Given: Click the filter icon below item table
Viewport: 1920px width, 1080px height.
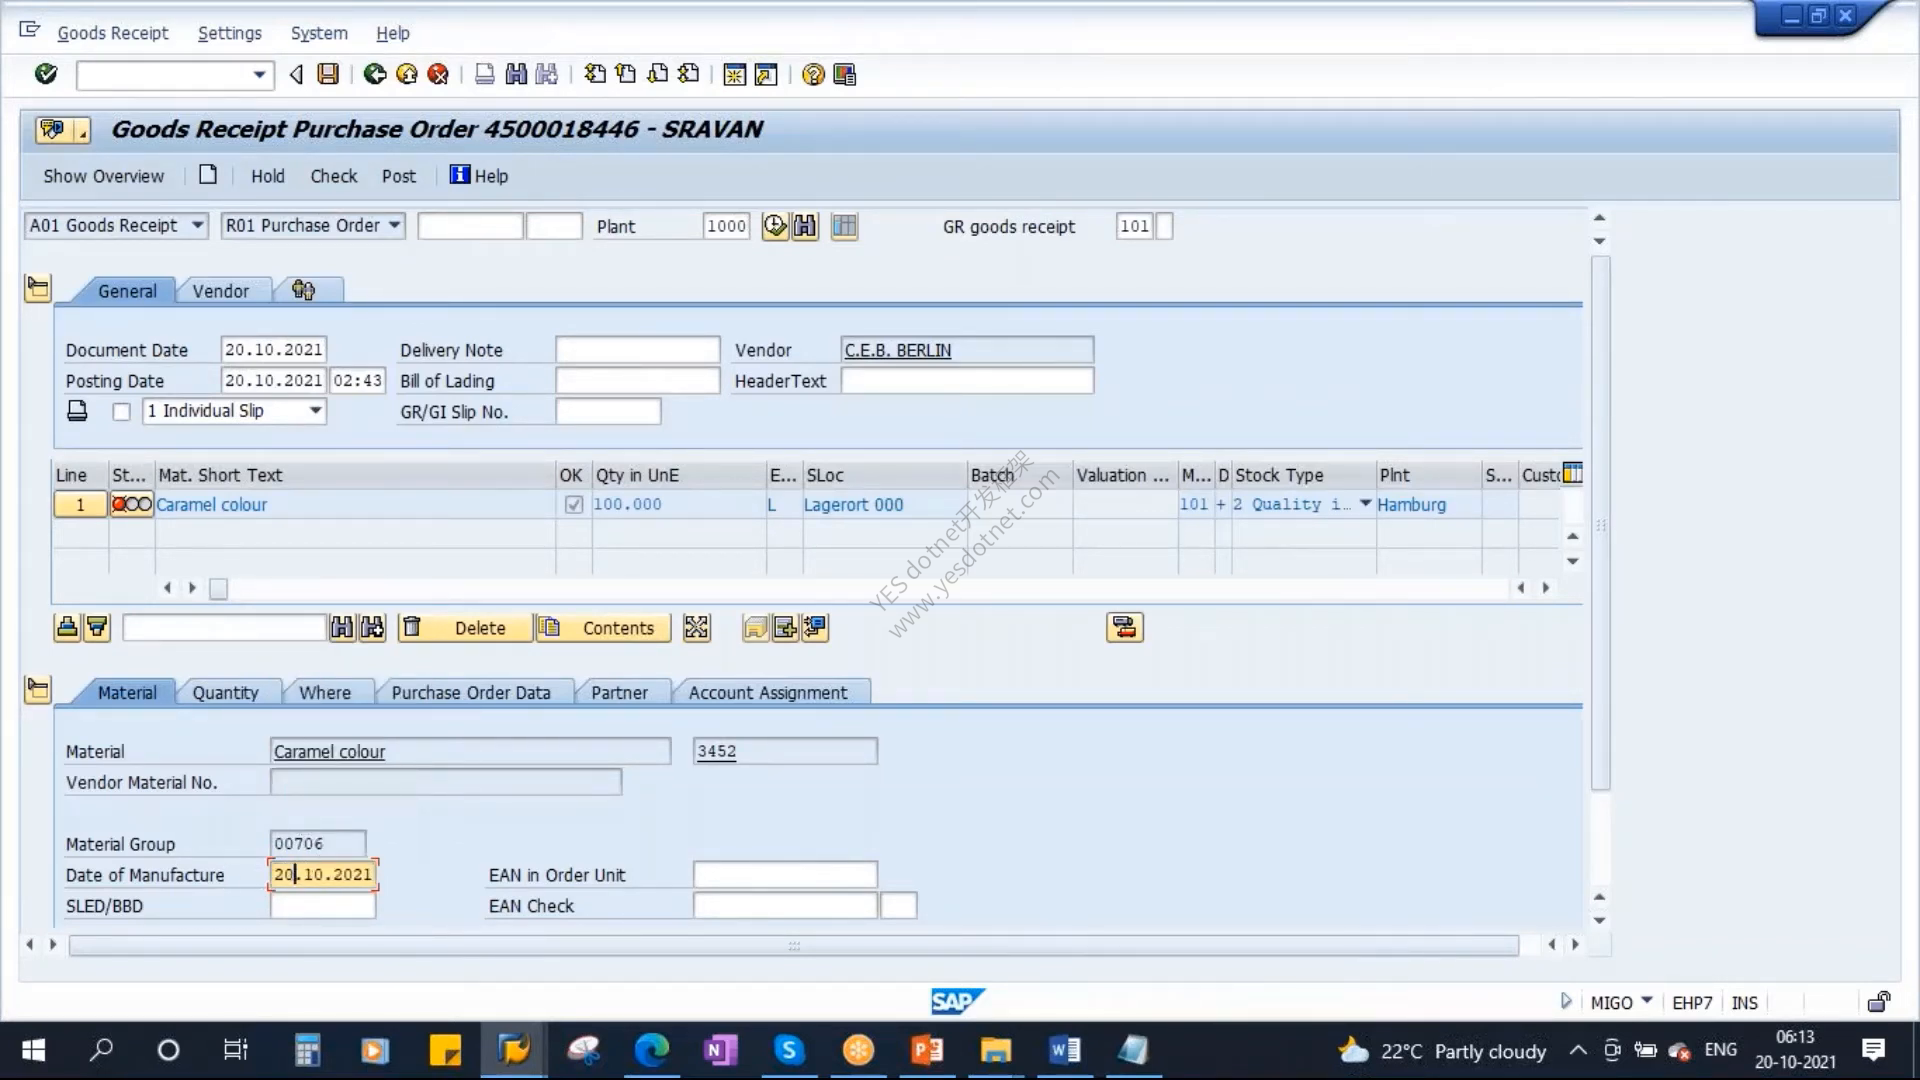Looking at the screenshot, I should (x=97, y=627).
